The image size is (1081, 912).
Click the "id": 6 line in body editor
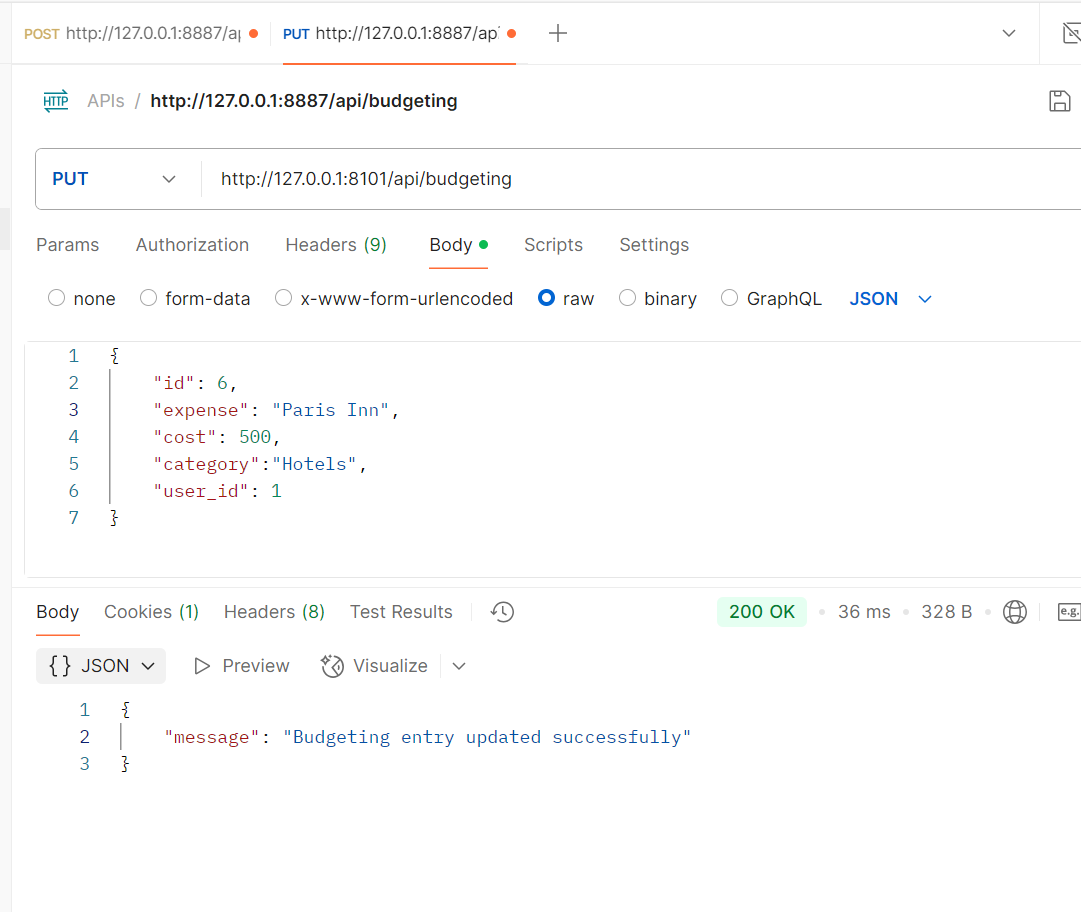(x=194, y=383)
